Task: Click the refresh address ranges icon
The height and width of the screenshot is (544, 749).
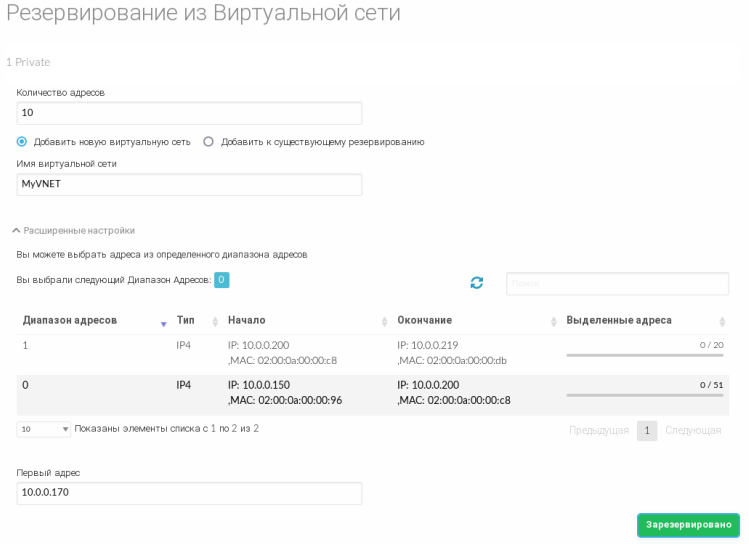Action: 477,283
